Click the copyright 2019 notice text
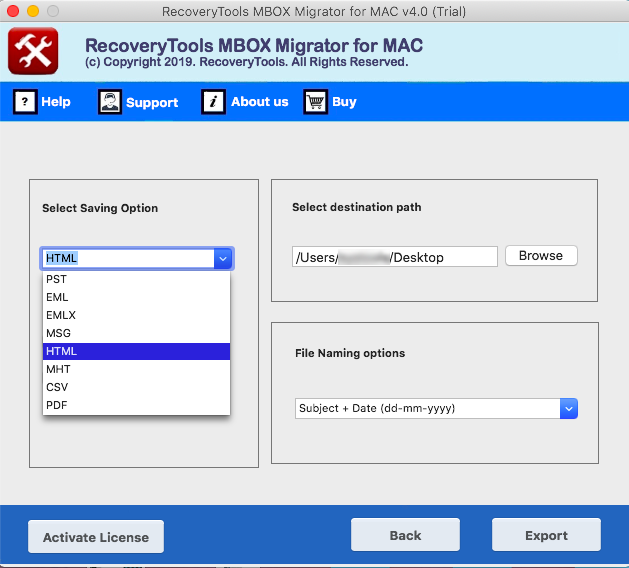Viewport: 629px width, 568px height. pos(247,62)
